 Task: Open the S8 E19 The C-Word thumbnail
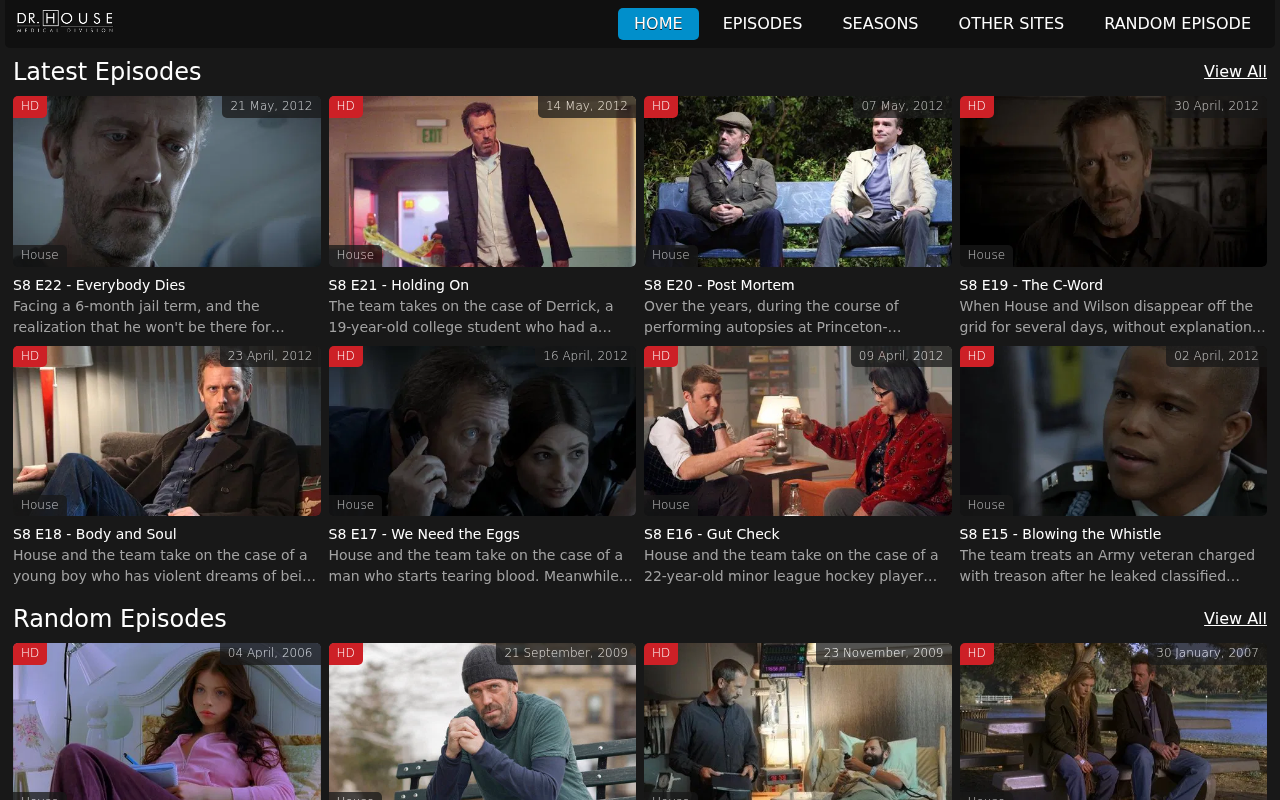(1113, 181)
